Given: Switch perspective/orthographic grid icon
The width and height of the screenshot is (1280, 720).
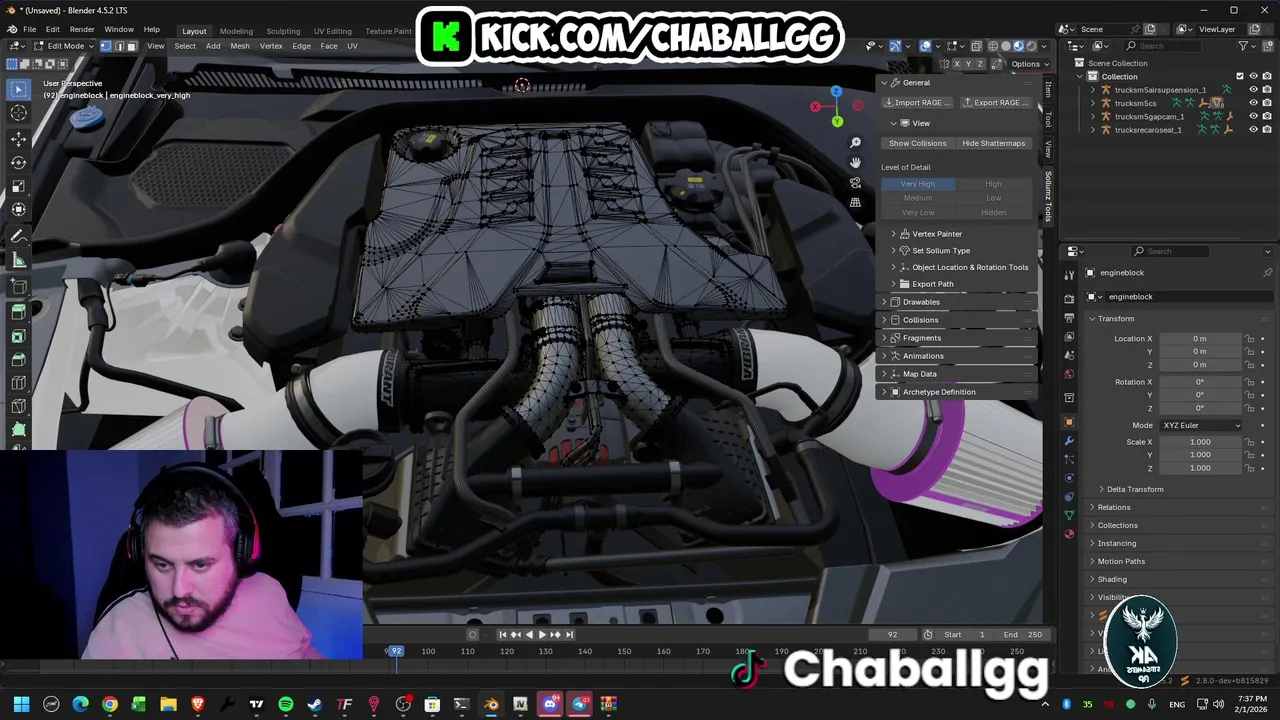Looking at the screenshot, I should [855, 202].
